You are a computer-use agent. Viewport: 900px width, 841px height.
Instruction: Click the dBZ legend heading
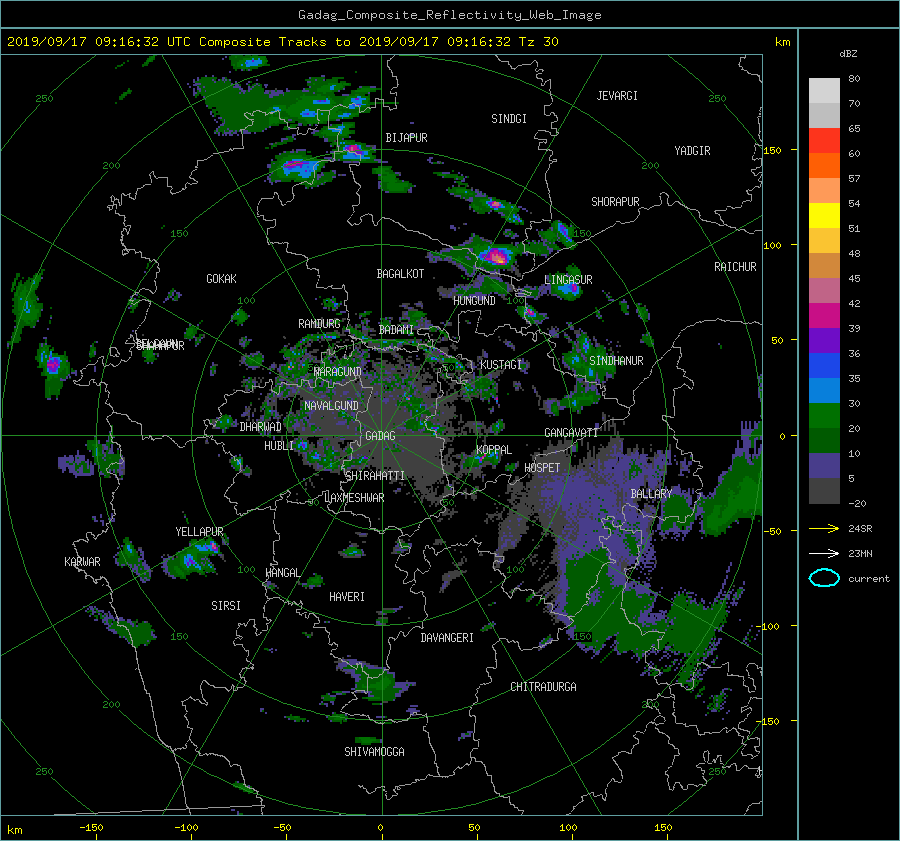tap(848, 53)
